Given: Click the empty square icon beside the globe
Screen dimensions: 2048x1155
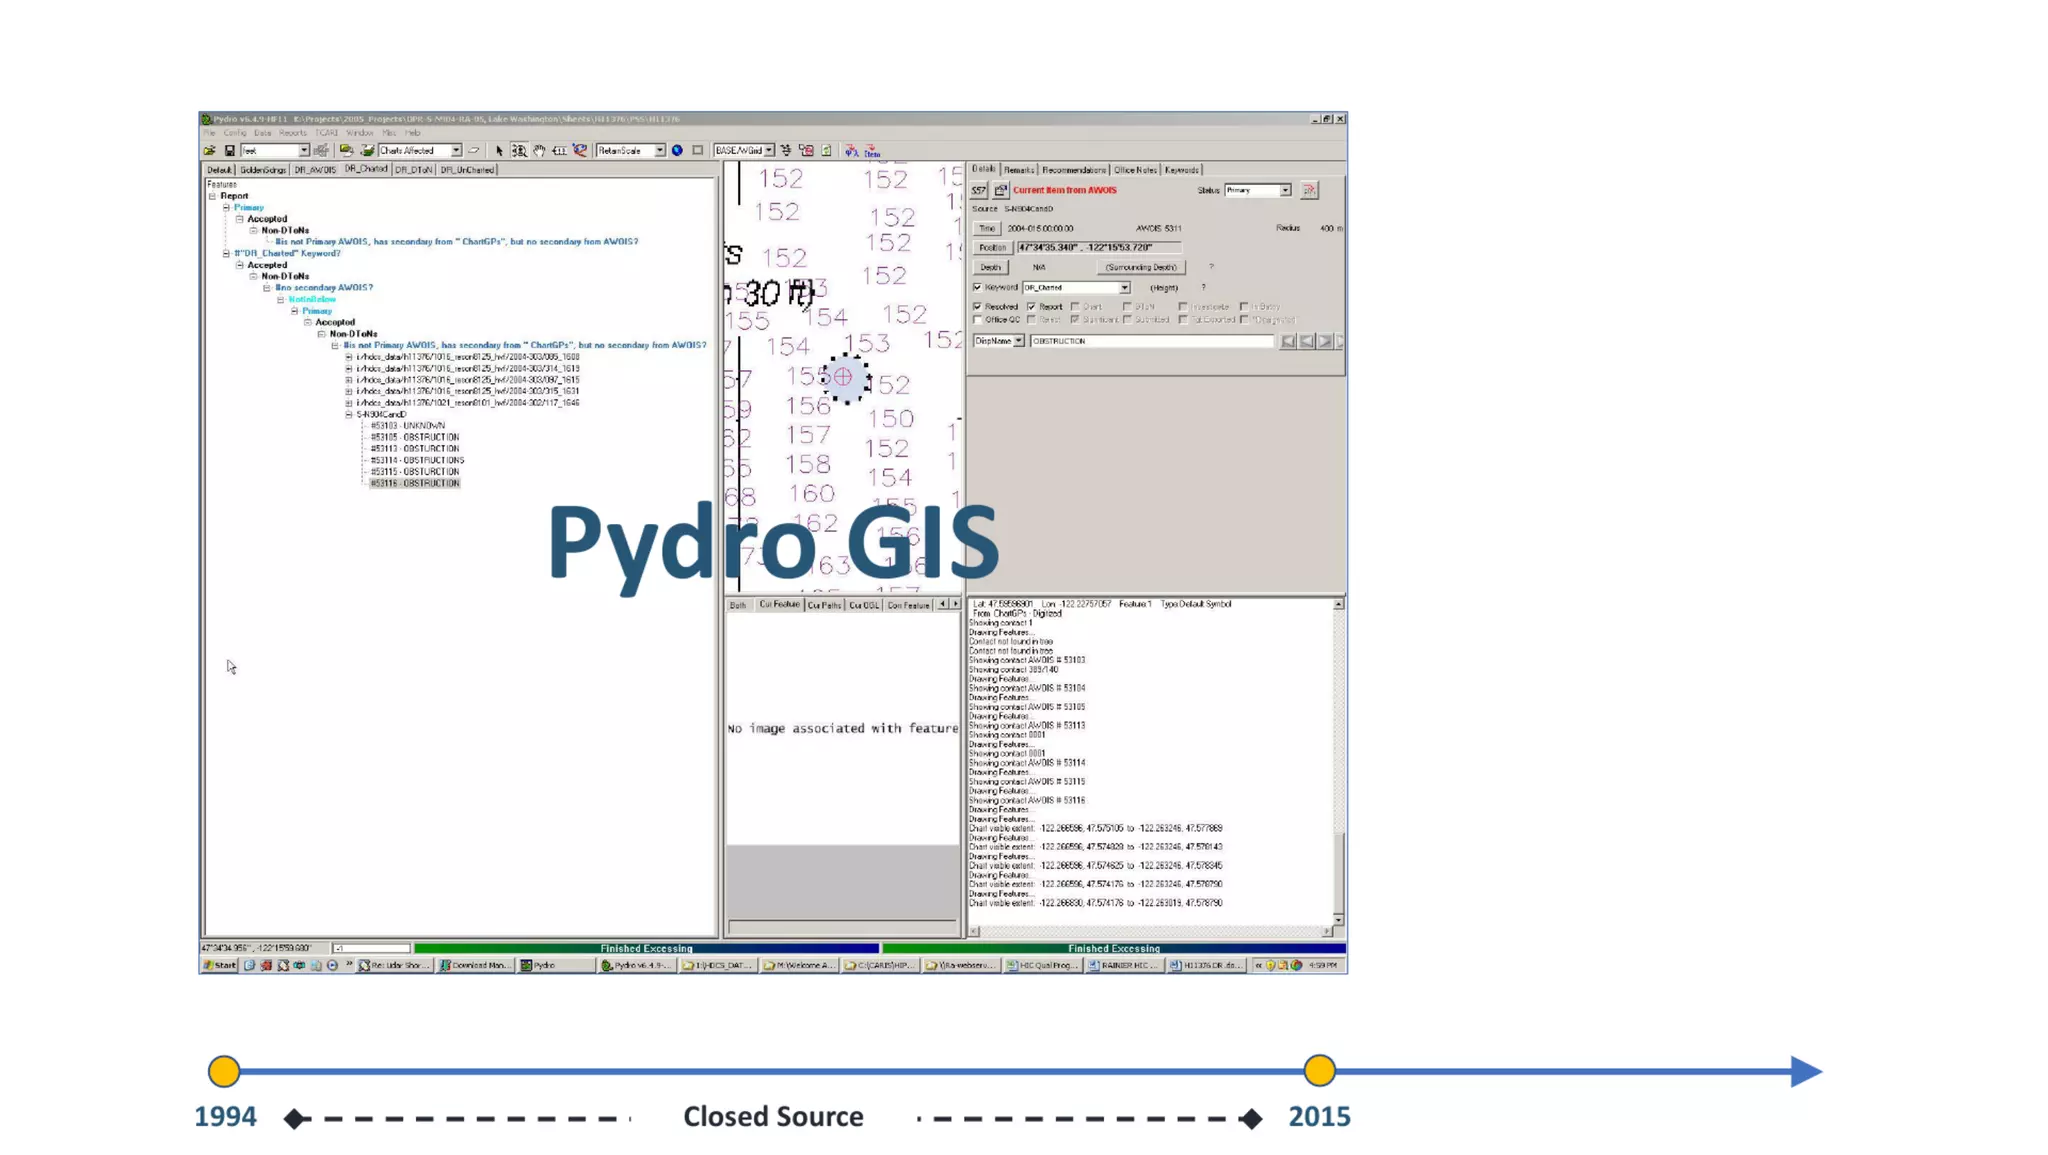Looking at the screenshot, I should click(x=698, y=151).
